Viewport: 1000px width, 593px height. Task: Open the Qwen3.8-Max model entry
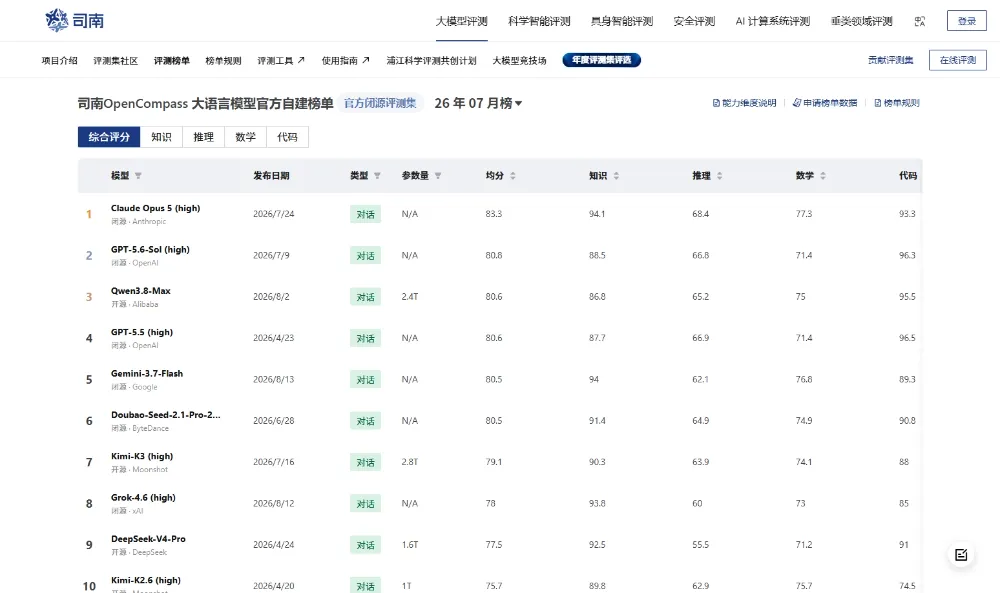pos(141,291)
